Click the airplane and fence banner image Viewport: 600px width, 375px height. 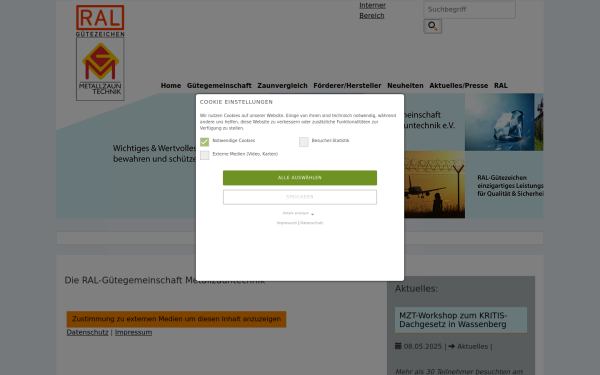pyautogui.click(x=434, y=184)
